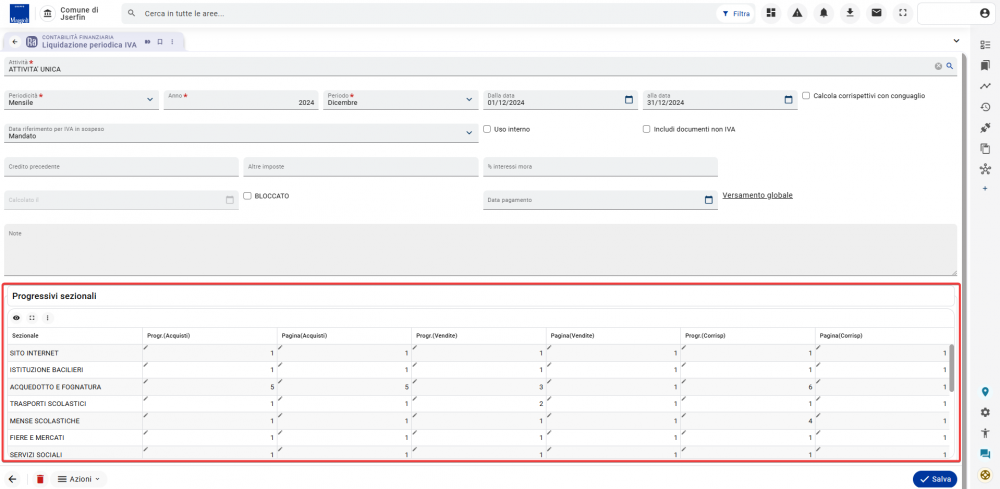
Task: Open the dashboard widgets icon in top bar
Action: pos(771,13)
